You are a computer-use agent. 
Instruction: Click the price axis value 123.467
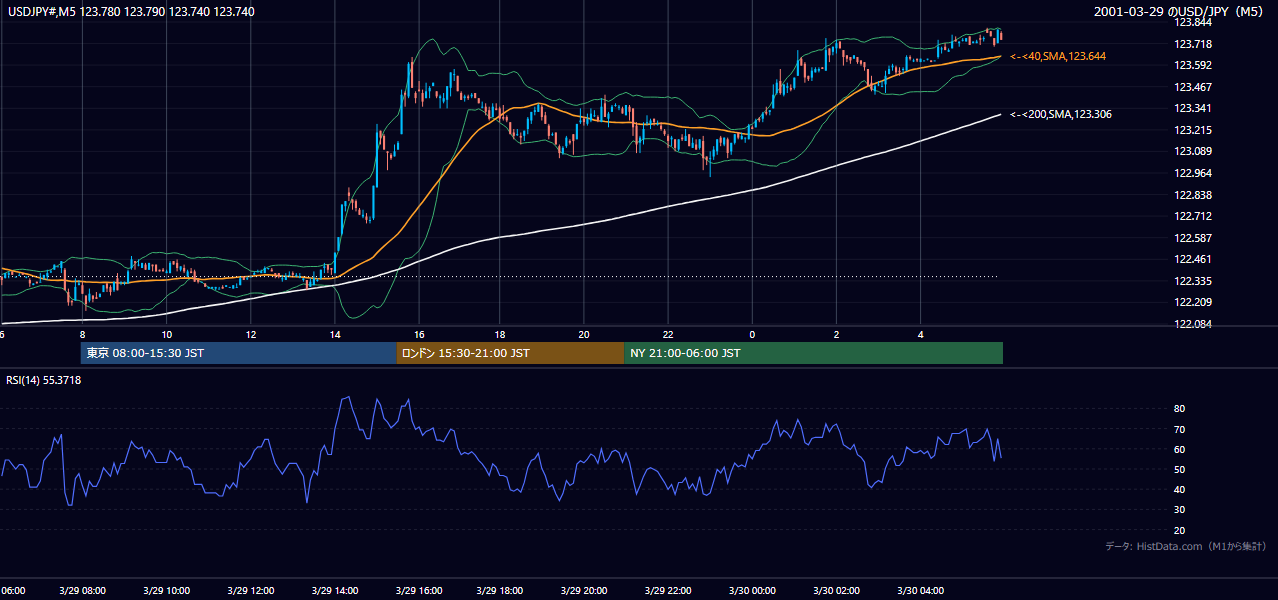click(x=1192, y=88)
